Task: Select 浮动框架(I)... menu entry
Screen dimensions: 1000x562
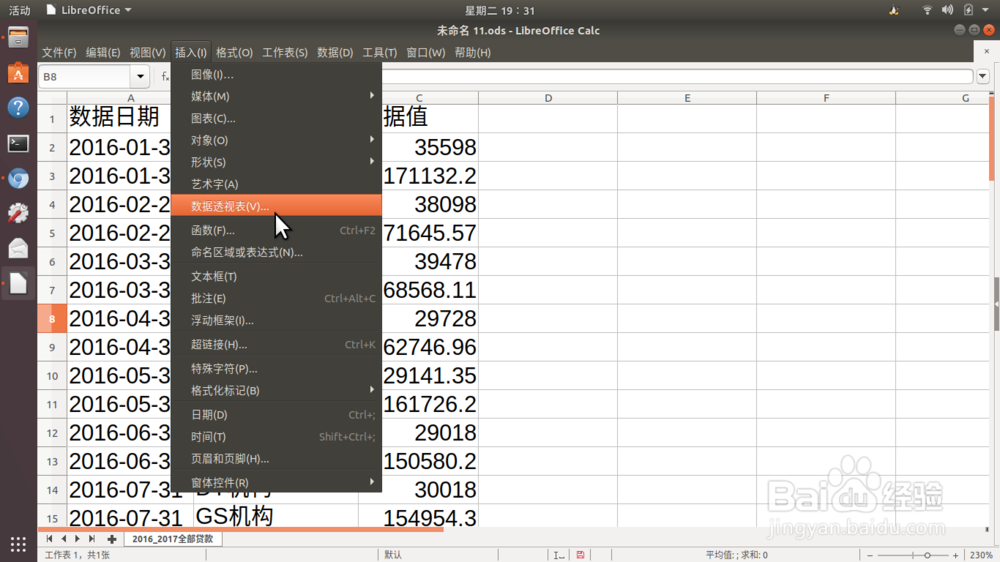Action: [x=276, y=320]
